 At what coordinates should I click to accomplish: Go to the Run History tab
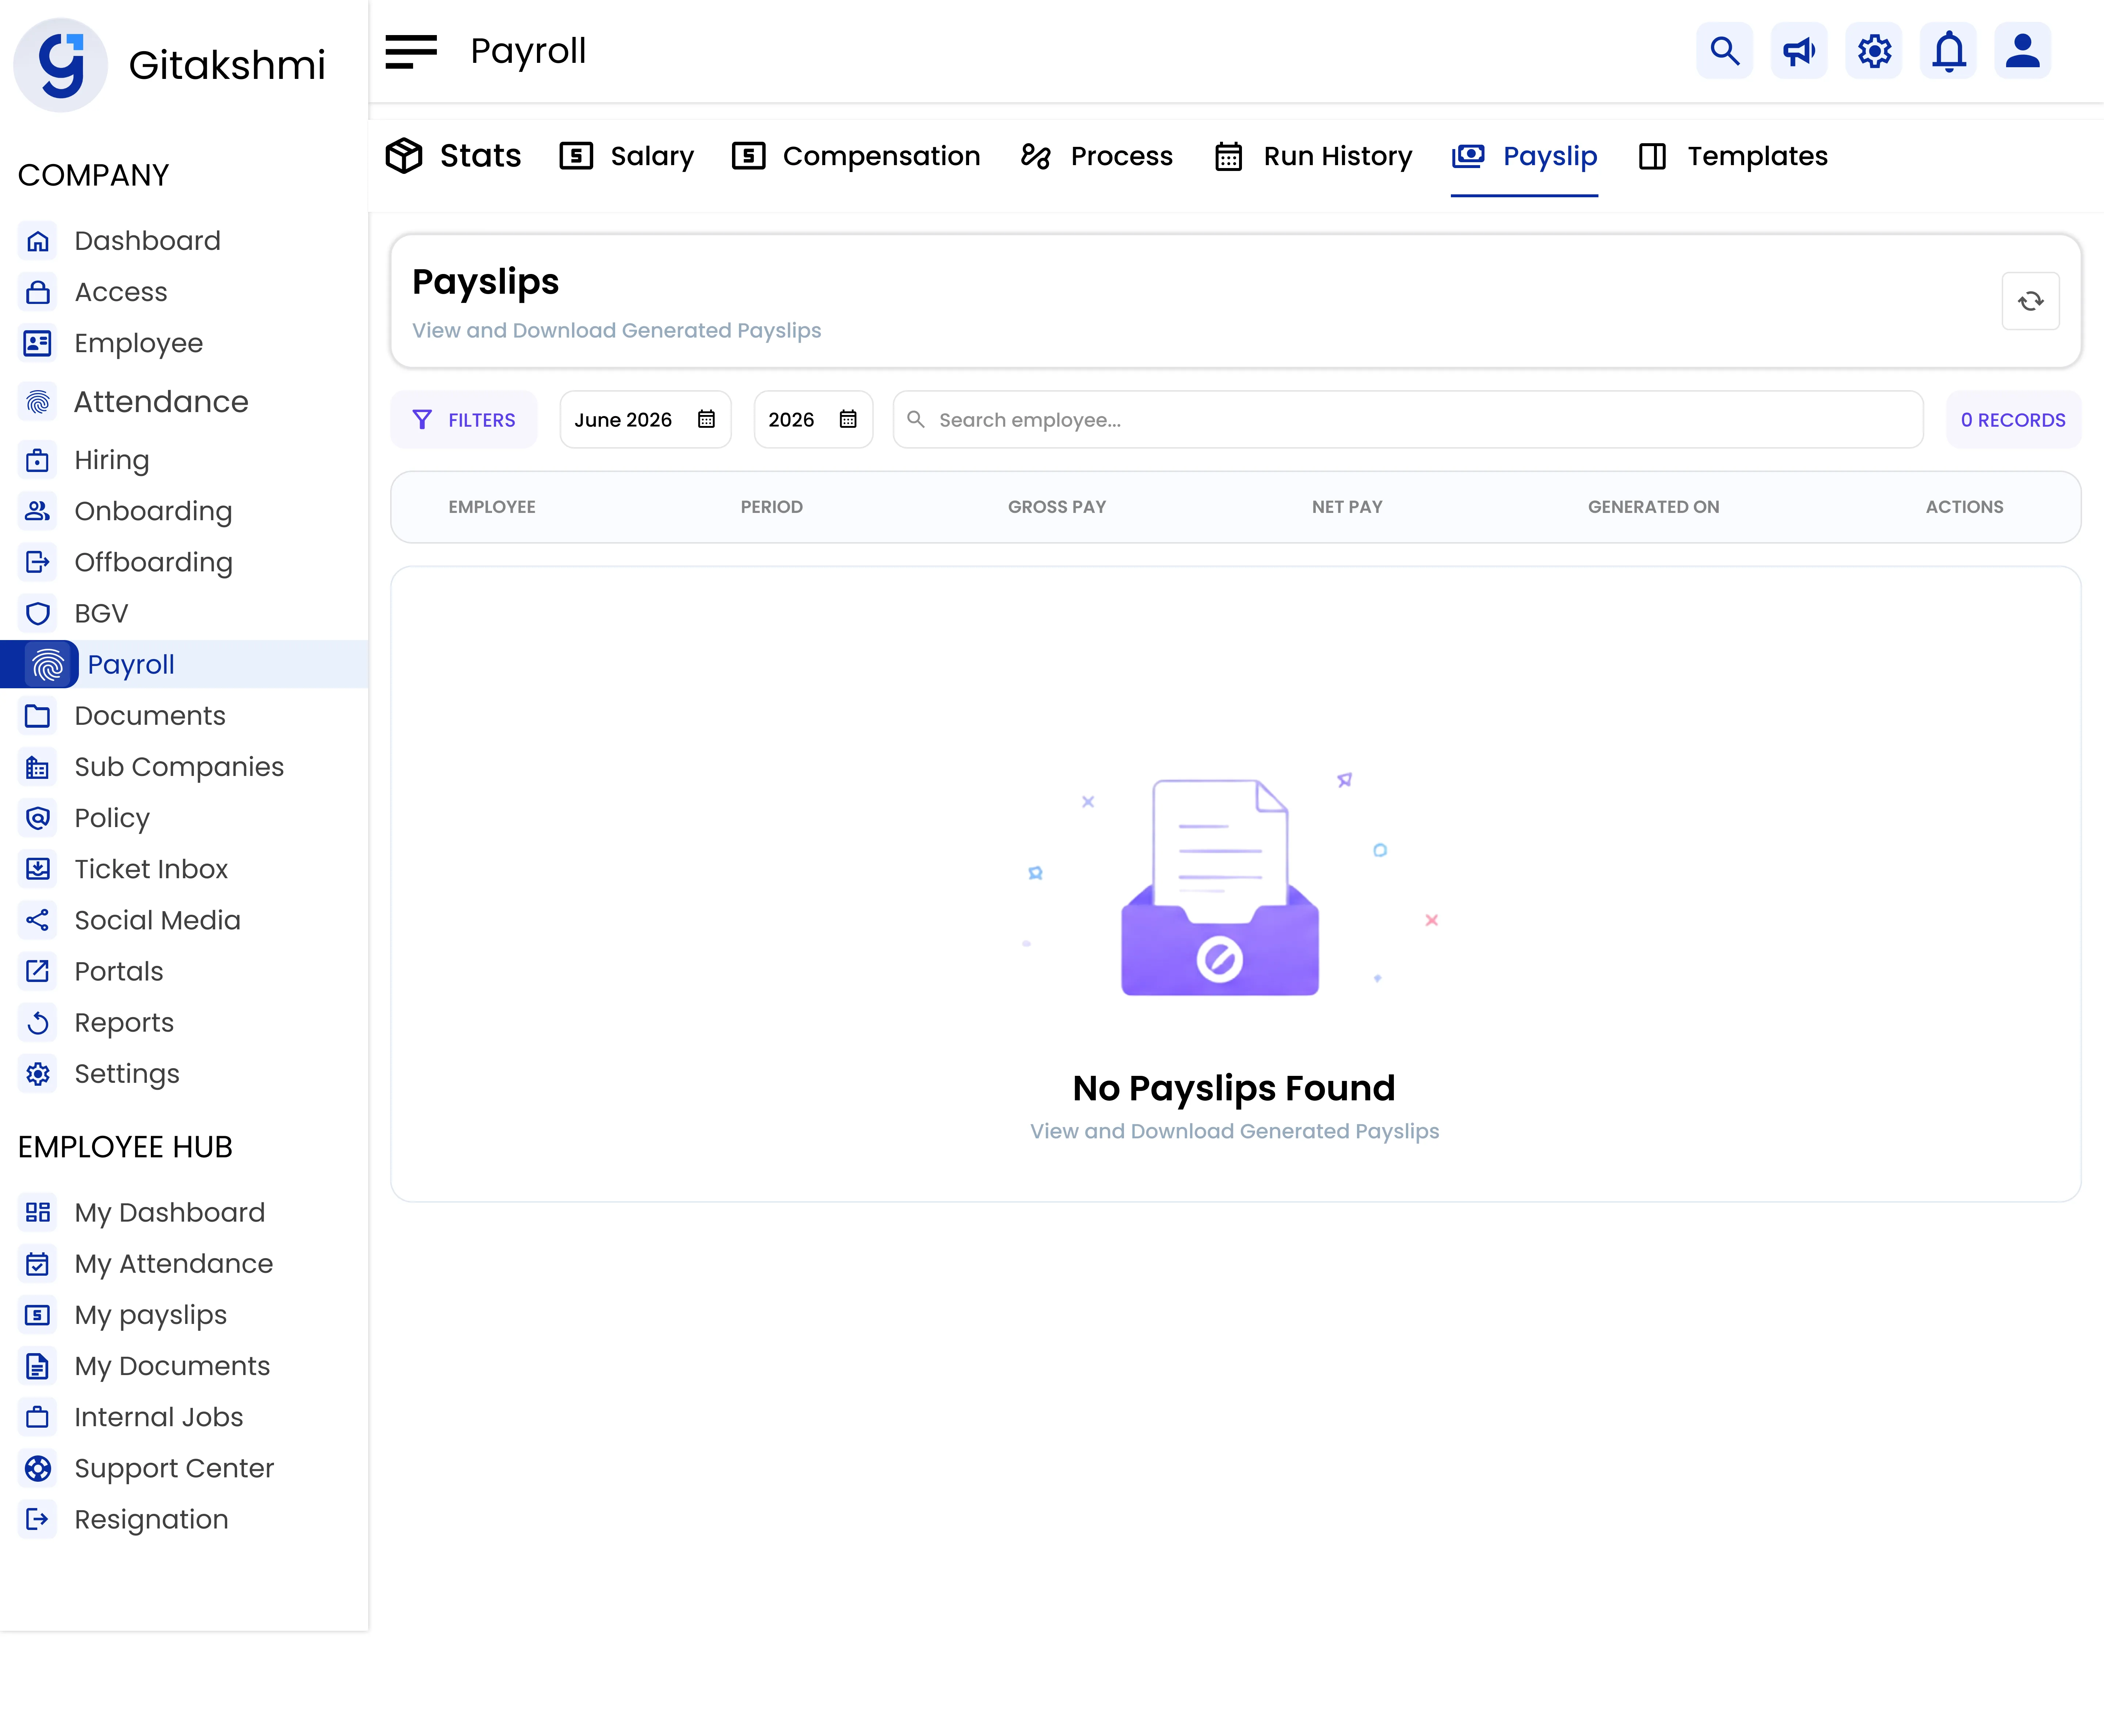1313,156
